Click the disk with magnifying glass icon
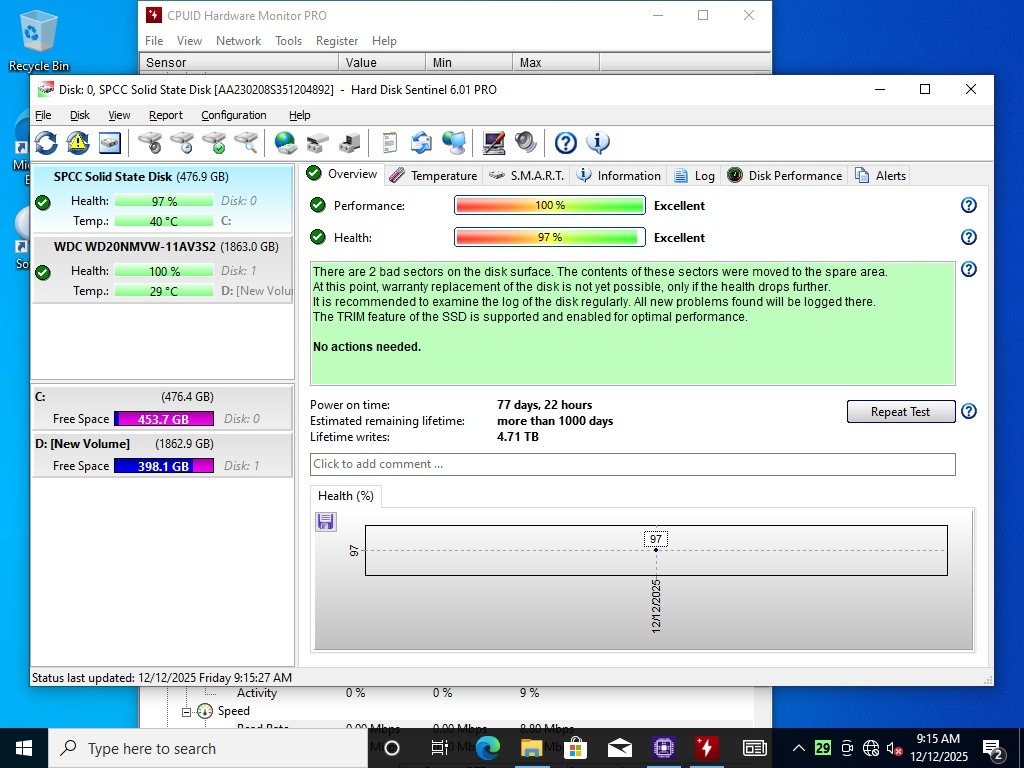 [x=246, y=143]
